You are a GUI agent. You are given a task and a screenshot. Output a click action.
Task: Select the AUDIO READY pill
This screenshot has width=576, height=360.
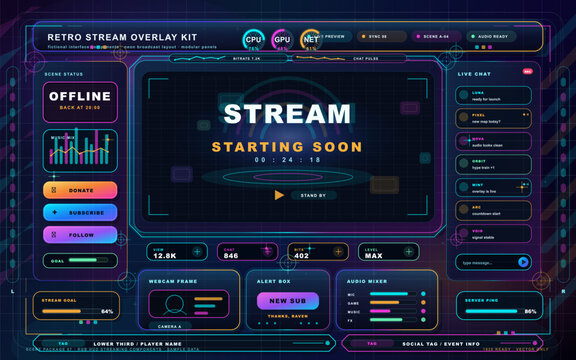click(491, 36)
